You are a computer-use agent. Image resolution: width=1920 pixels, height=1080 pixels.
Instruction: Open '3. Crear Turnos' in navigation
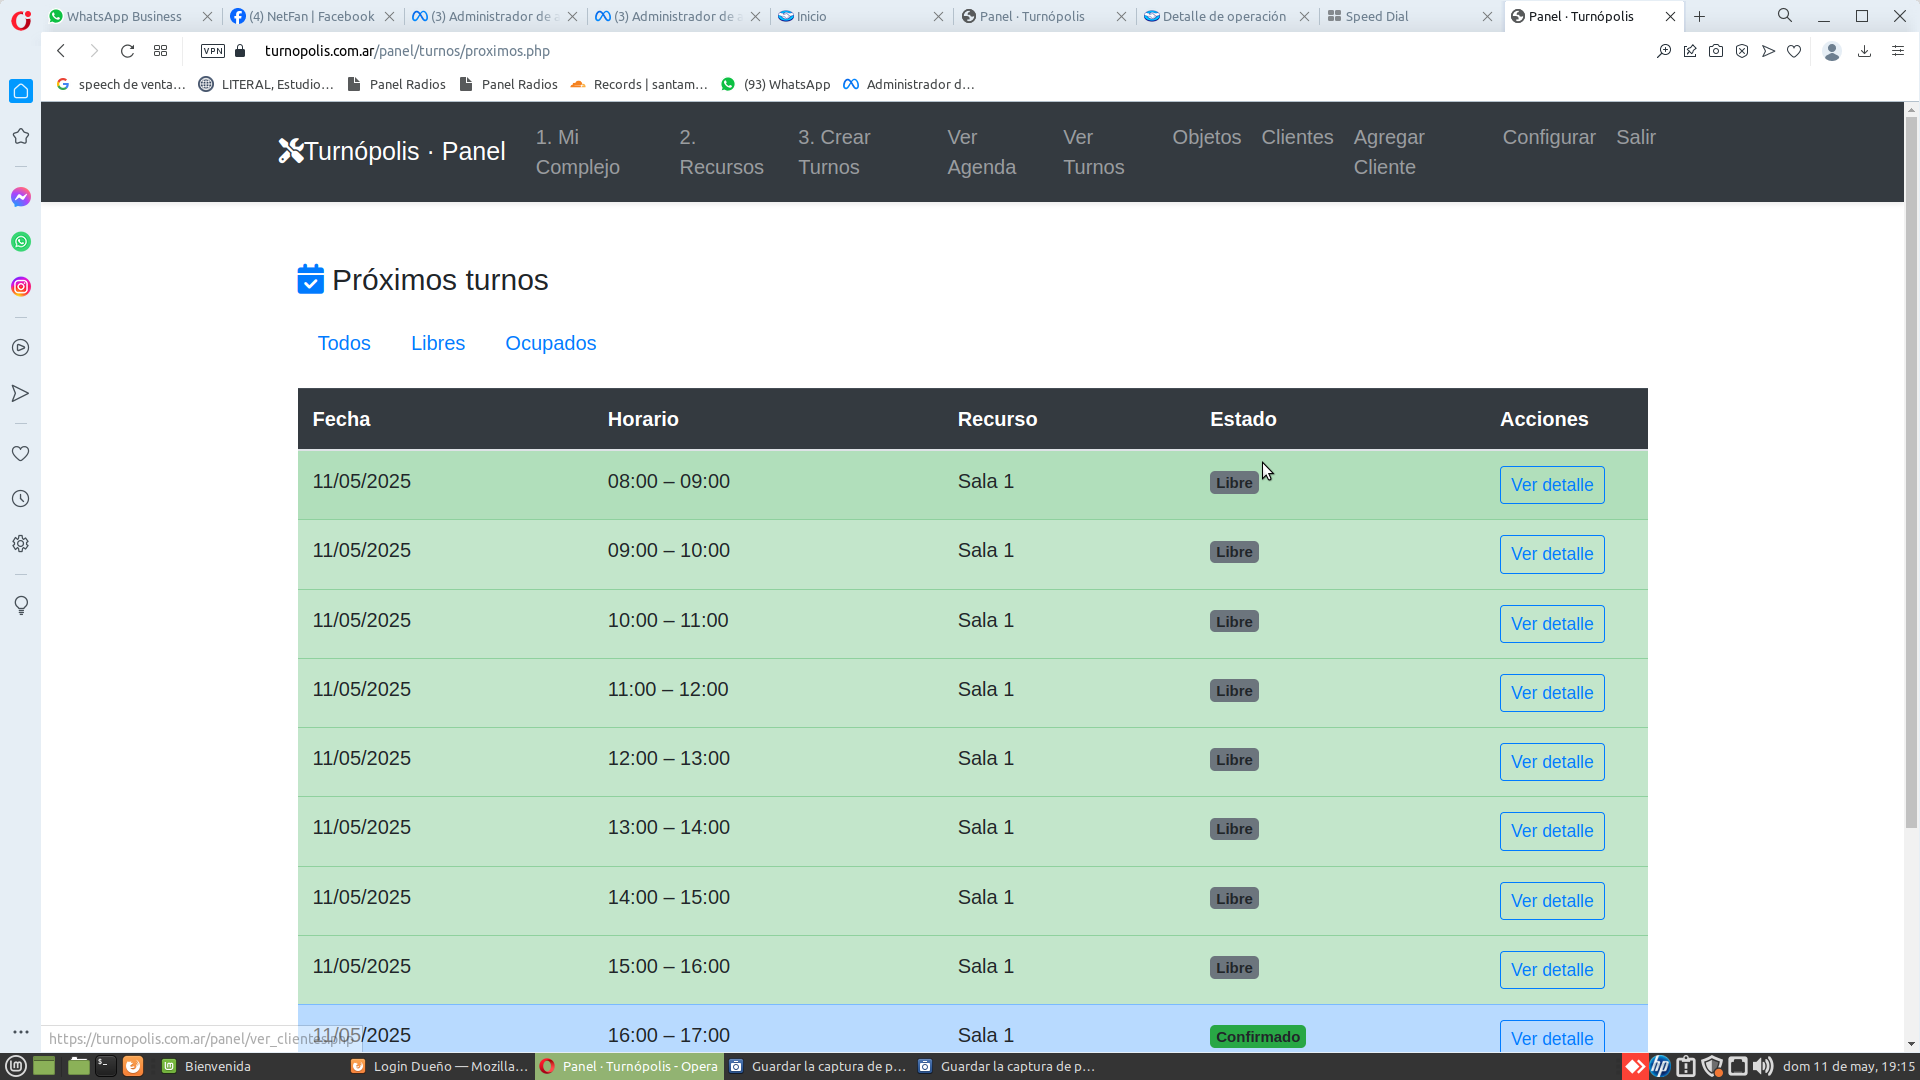point(834,152)
